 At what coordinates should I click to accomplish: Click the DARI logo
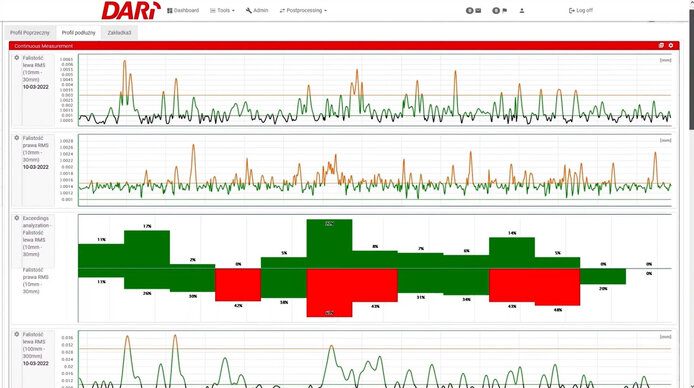pos(131,11)
